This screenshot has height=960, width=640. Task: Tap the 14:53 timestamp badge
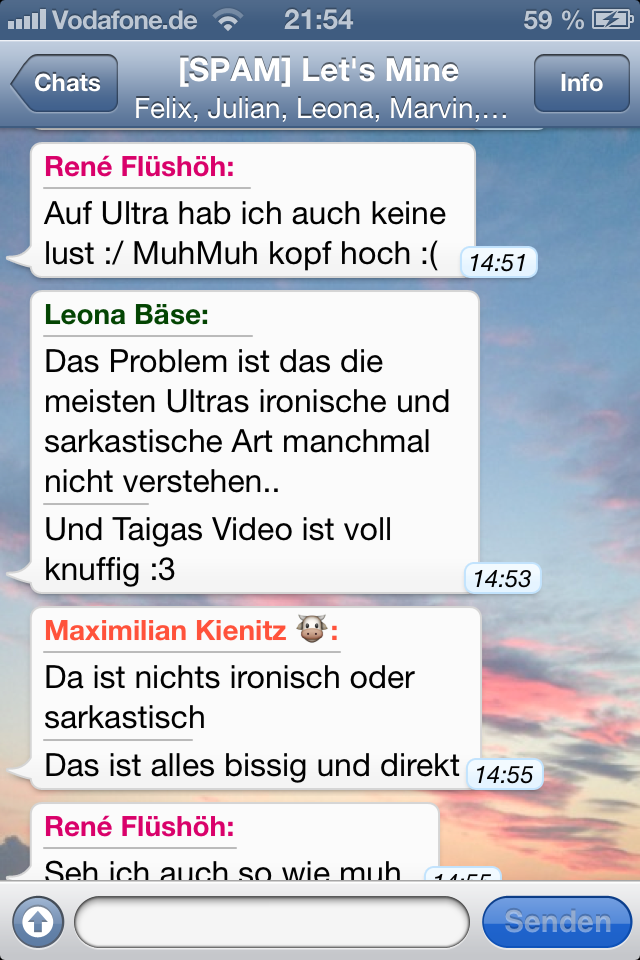502,579
